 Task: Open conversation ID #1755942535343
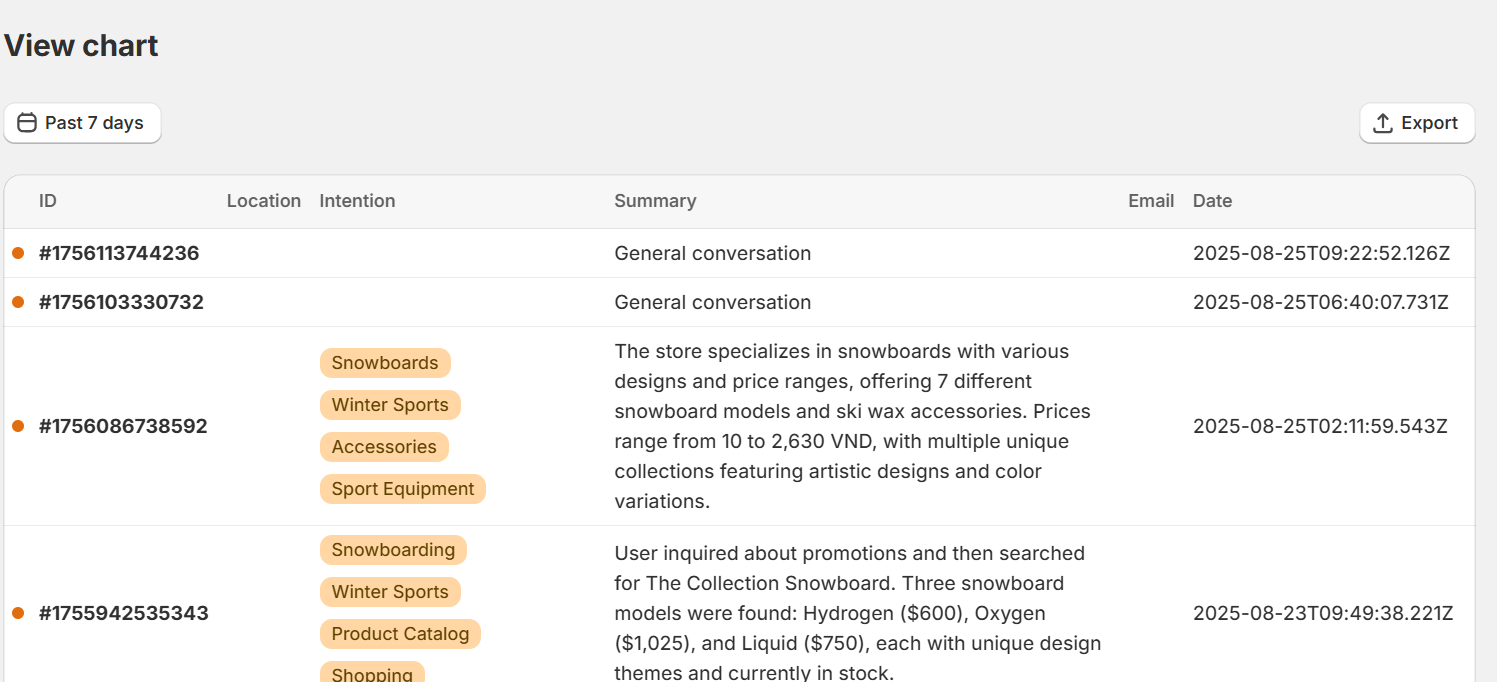[123, 613]
